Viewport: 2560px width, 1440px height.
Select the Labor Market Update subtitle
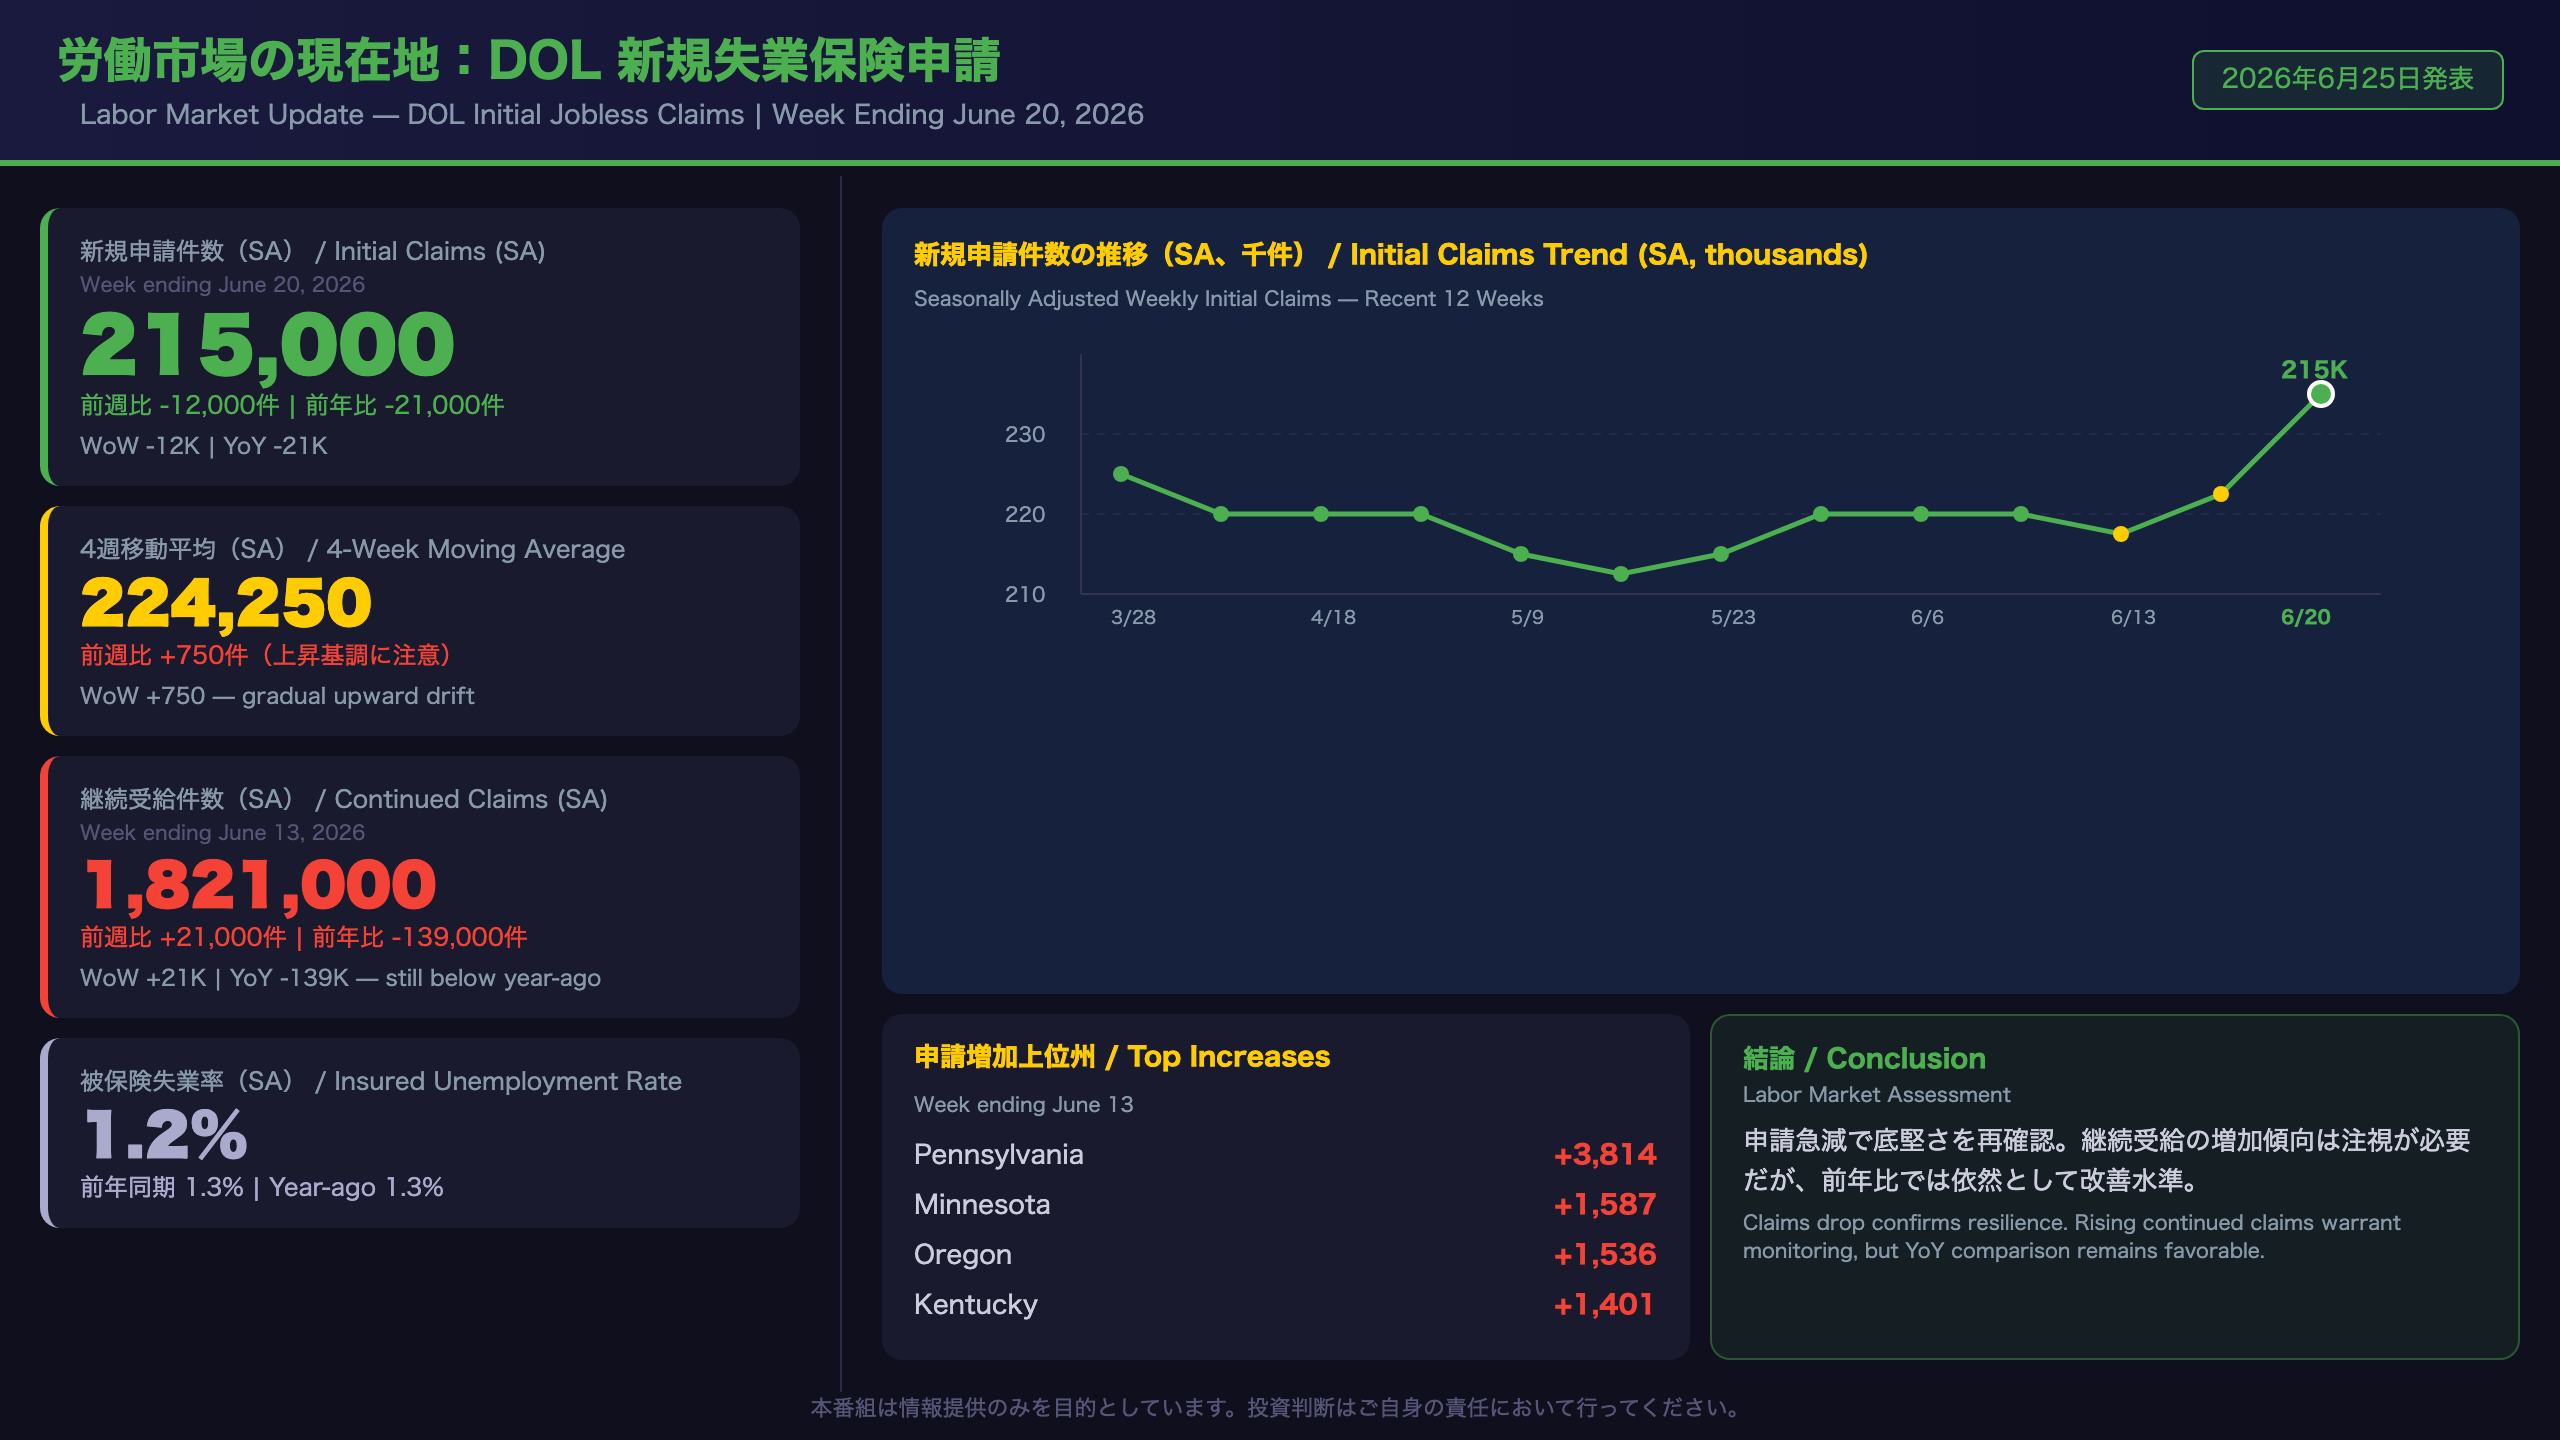click(x=611, y=115)
